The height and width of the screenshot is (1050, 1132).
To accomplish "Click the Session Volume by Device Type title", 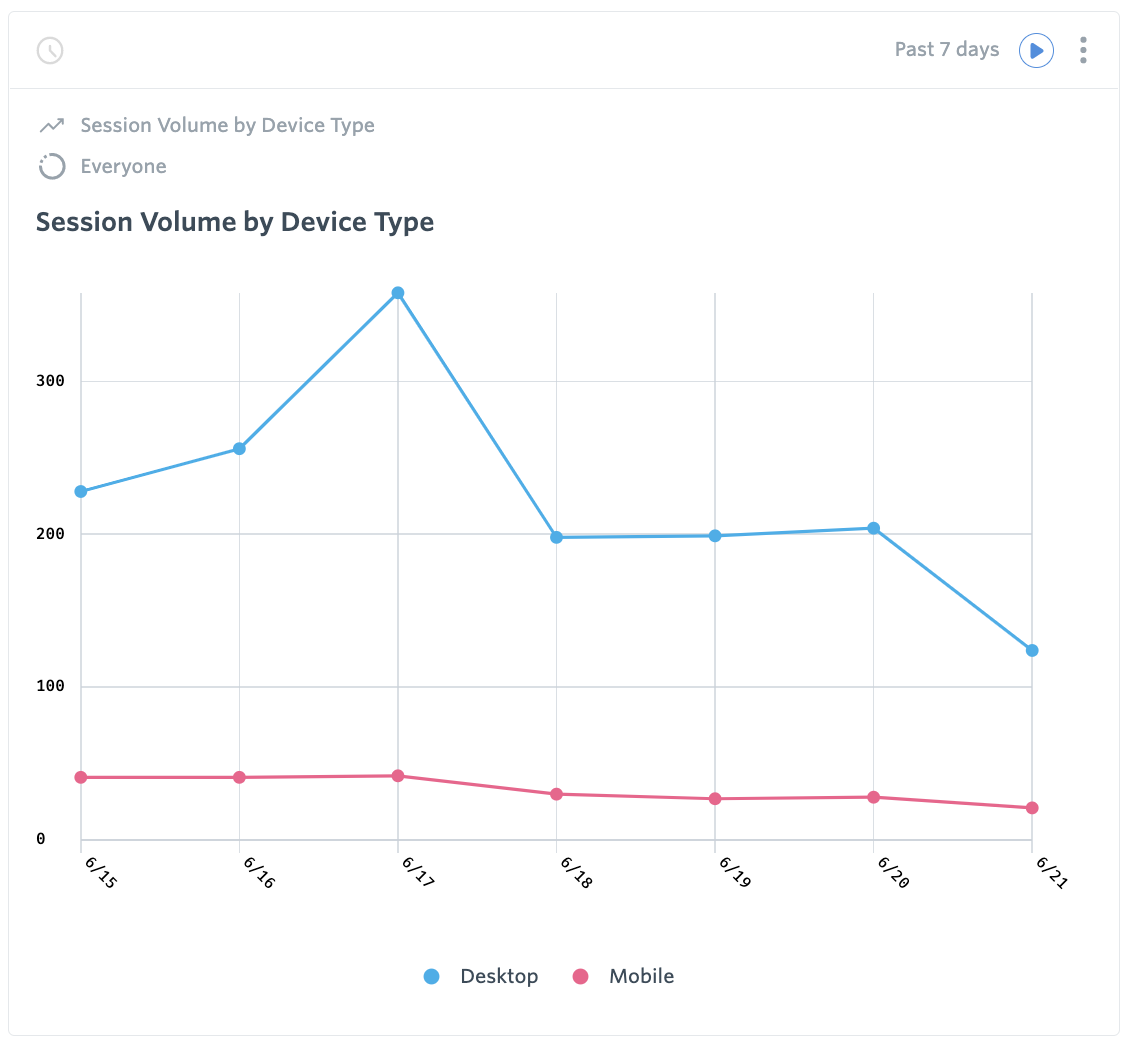I will pyautogui.click(x=234, y=221).
